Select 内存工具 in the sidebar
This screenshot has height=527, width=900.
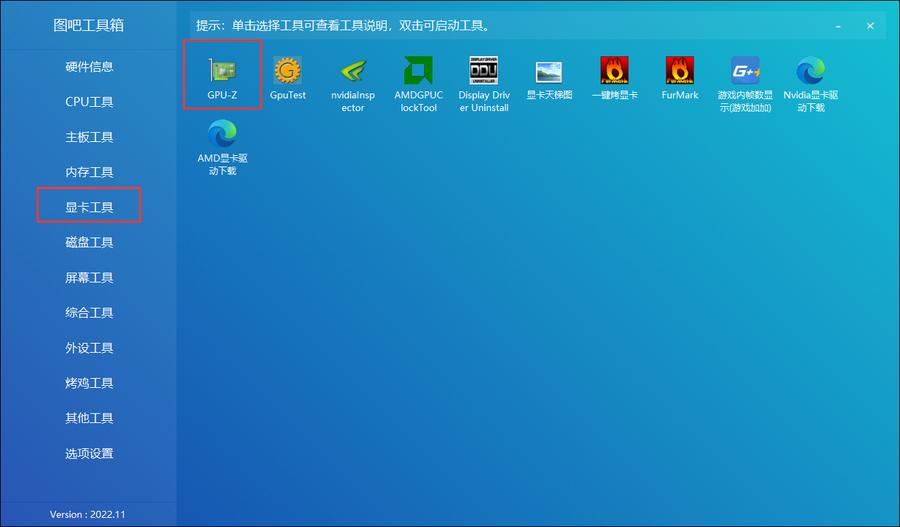[x=89, y=172]
